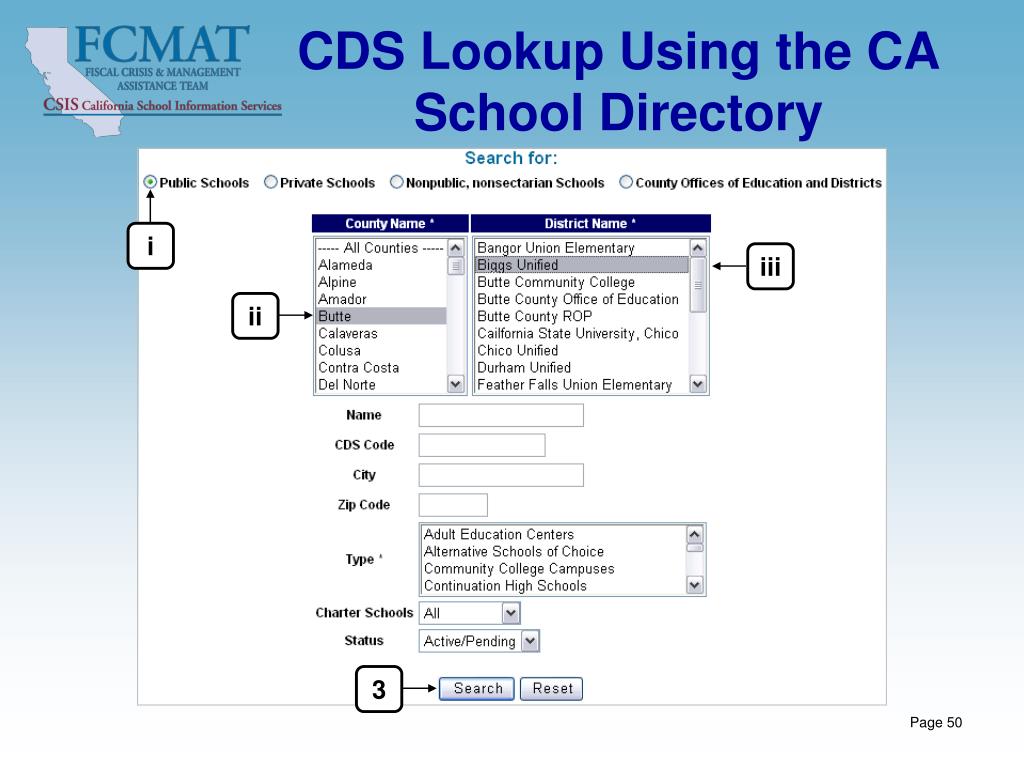Image resolution: width=1024 pixels, height=768 pixels.
Task: Click the County Name scrollbar thumb
Action: pos(456,266)
